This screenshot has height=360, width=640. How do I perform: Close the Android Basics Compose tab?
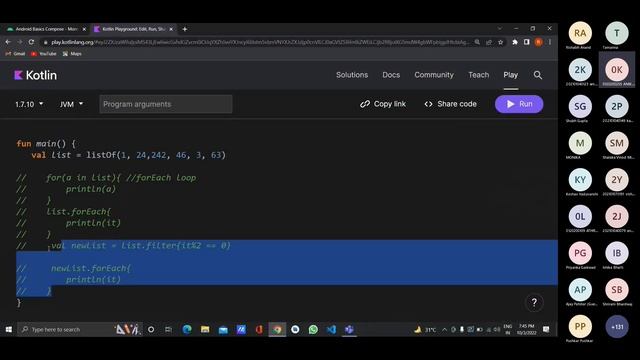[84, 29]
